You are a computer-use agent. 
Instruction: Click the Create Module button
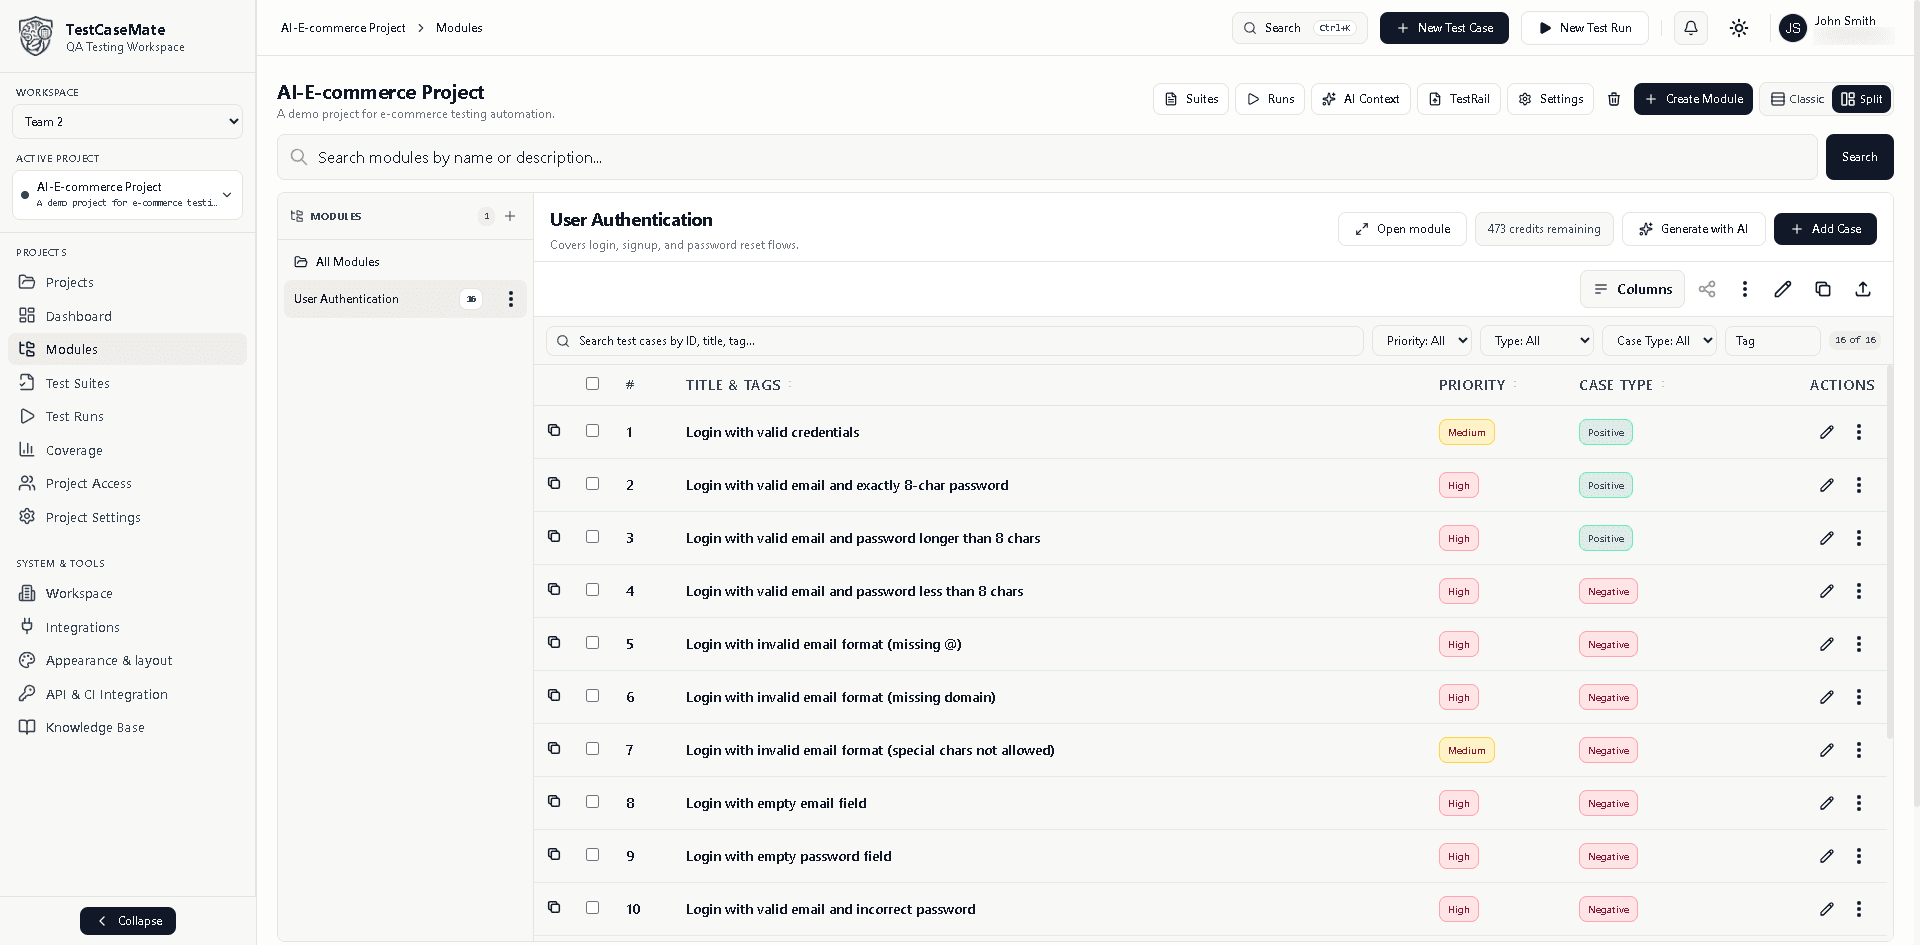pos(1693,99)
